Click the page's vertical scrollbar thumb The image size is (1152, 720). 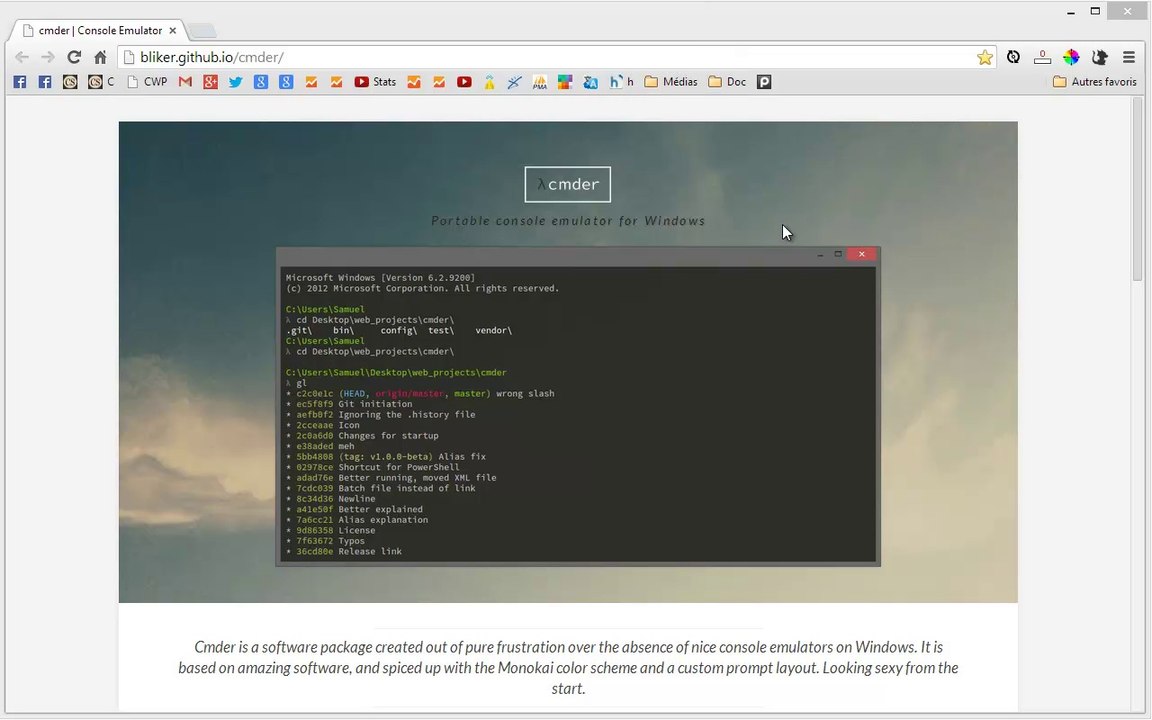point(1137,189)
